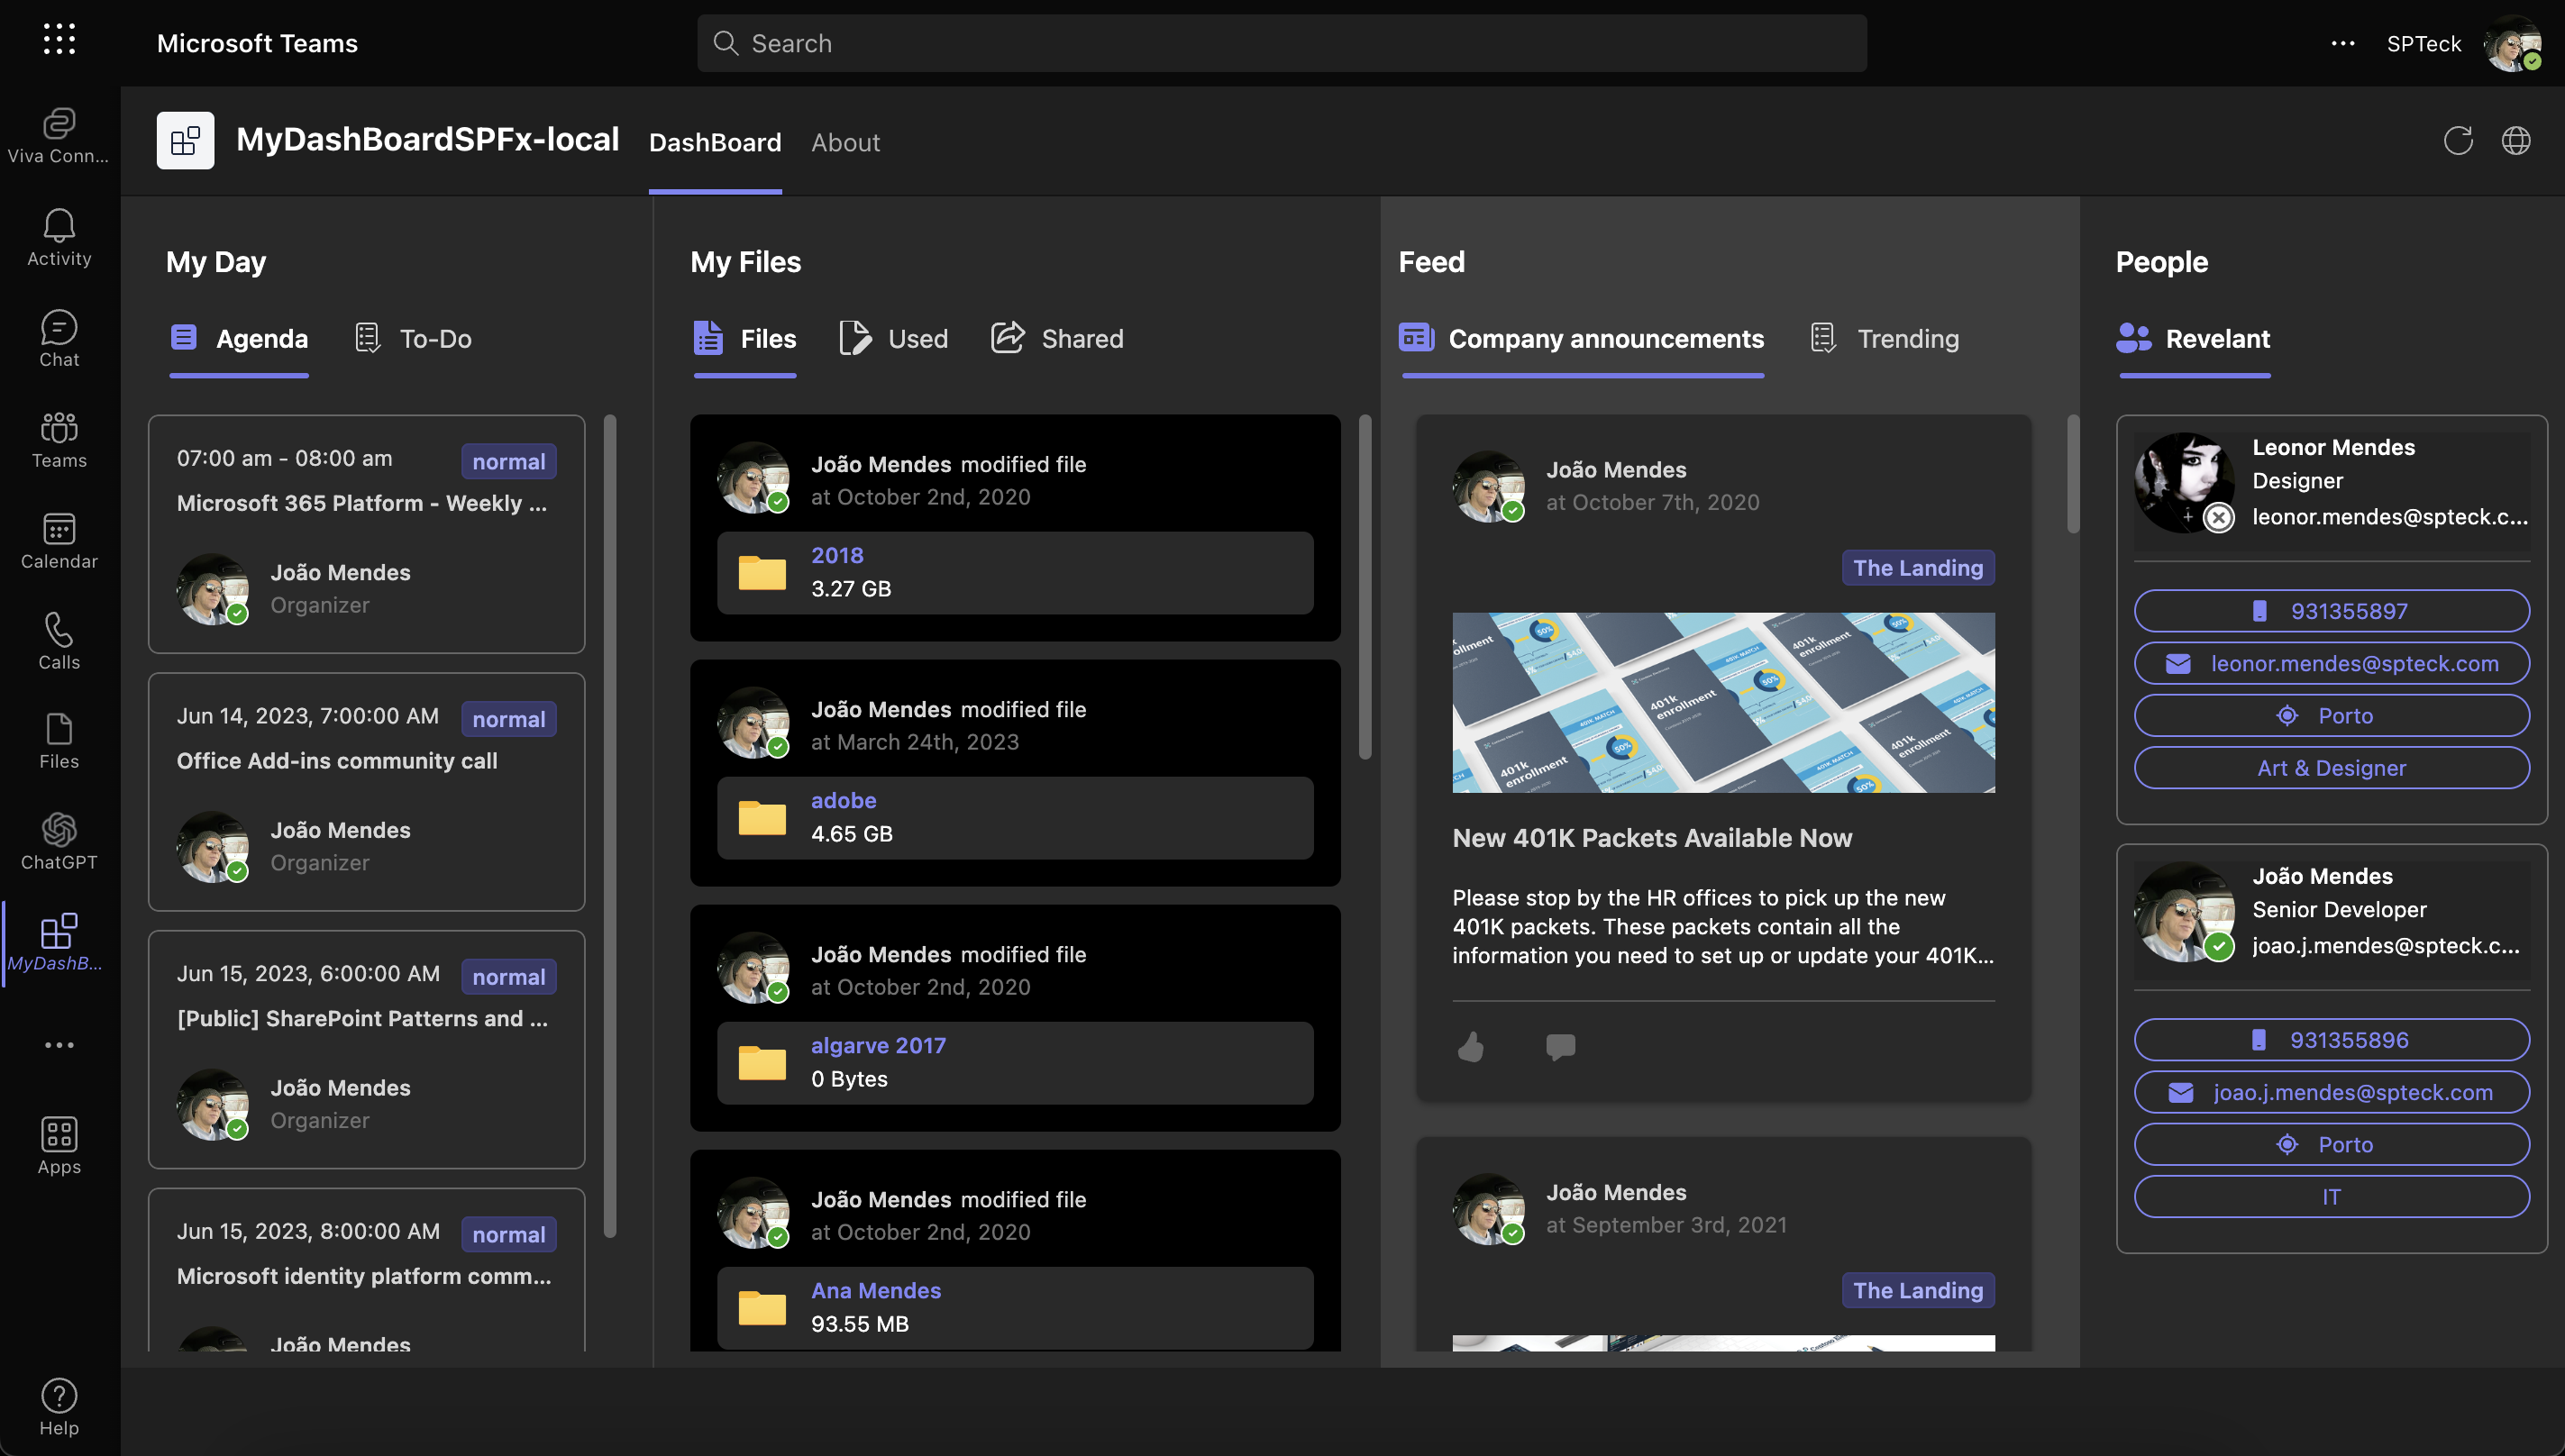Like the 401K Packets post
Screen dimensions: 2565x1456
[1471, 1047]
